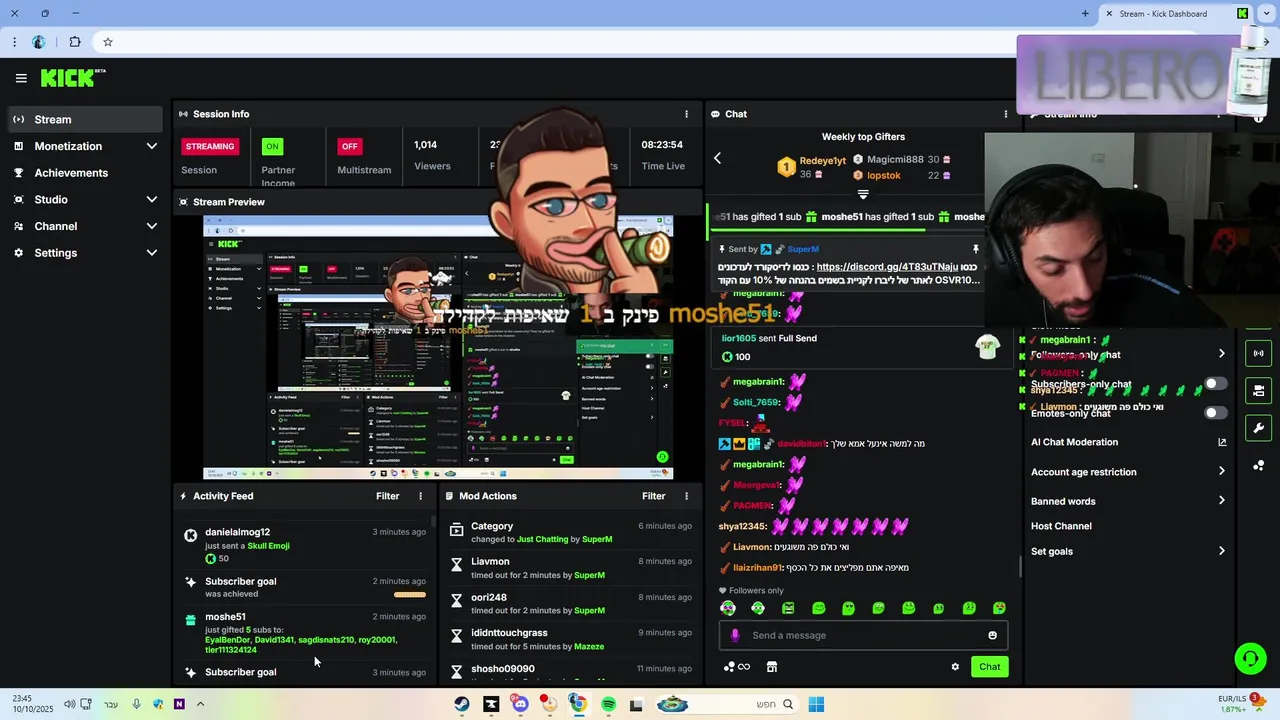Open the green headset support button
This screenshot has width=1280, height=720.
click(x=1250, y=658)
